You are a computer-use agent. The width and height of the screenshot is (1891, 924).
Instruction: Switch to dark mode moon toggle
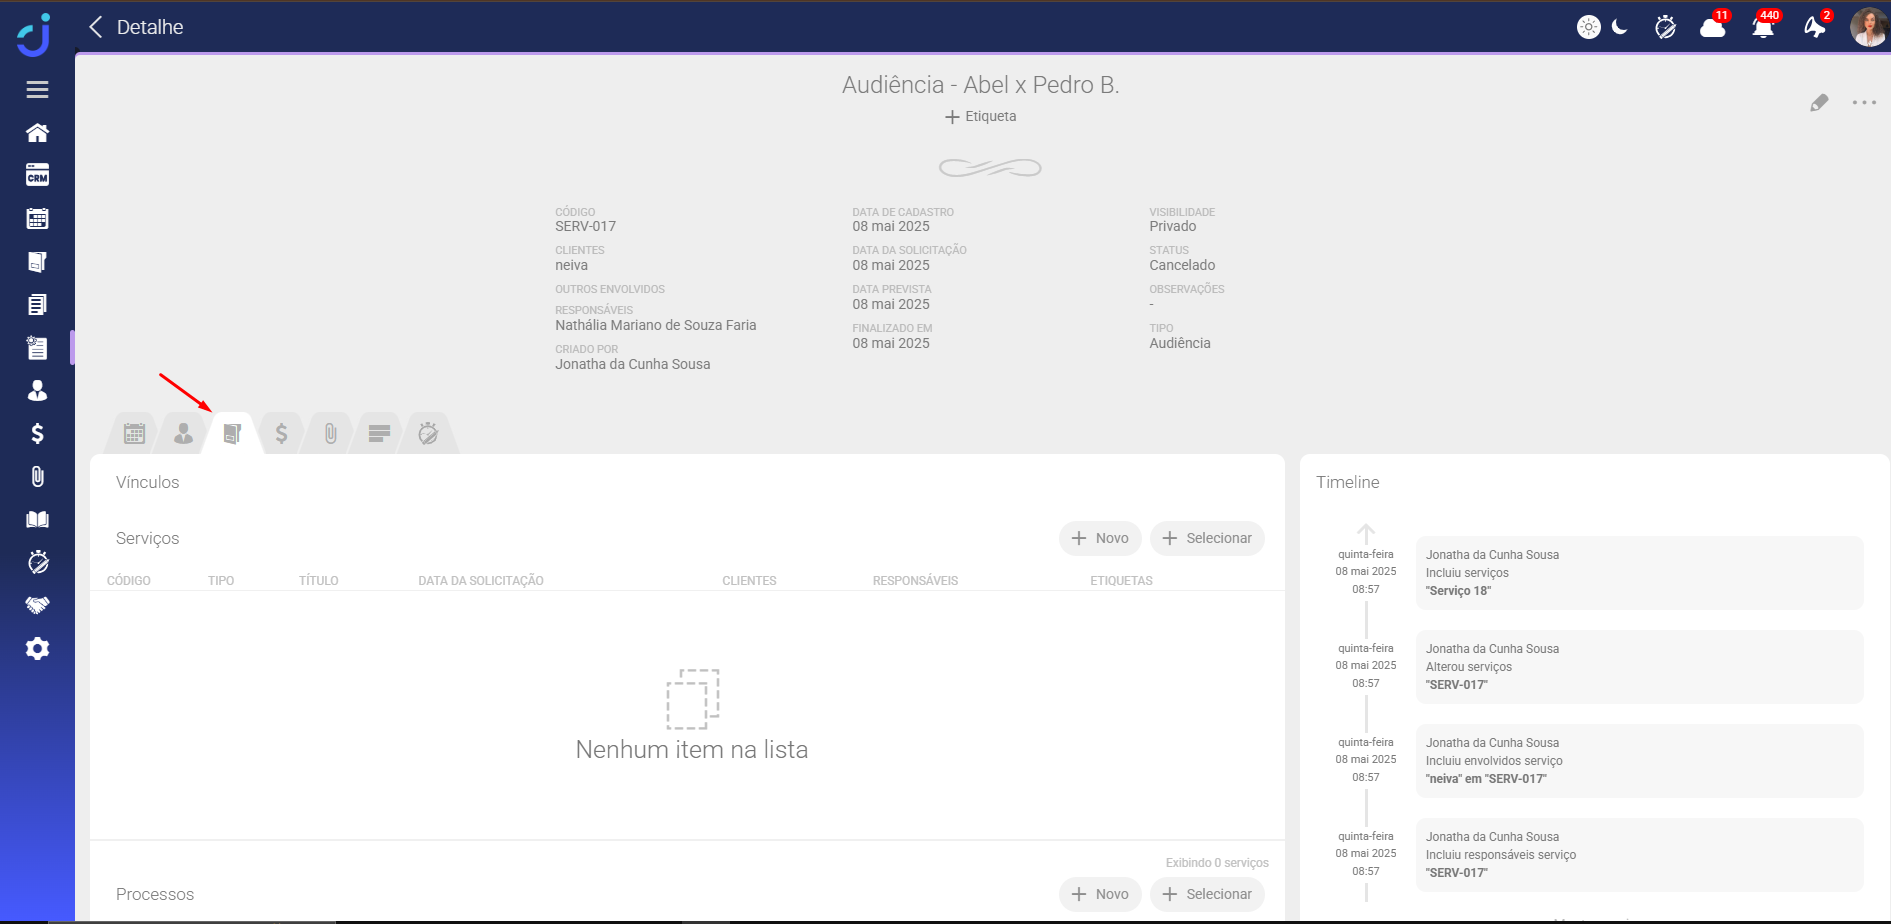coord(1620,27)
